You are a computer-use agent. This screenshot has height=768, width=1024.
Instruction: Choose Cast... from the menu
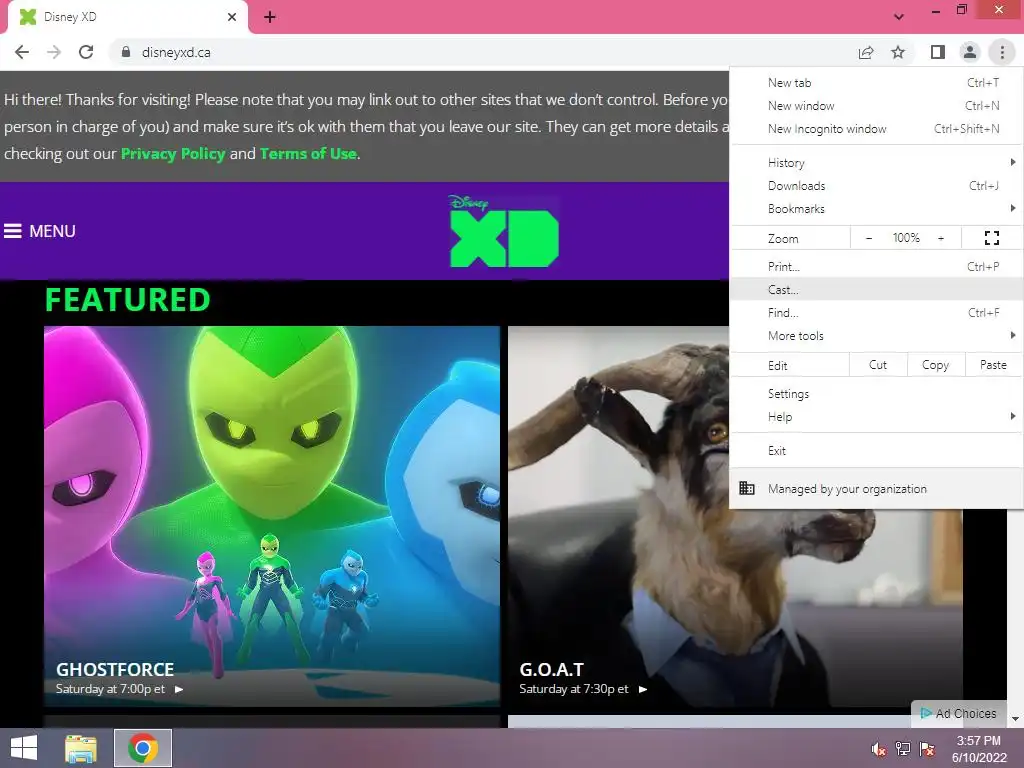click(x=876, y=289)
